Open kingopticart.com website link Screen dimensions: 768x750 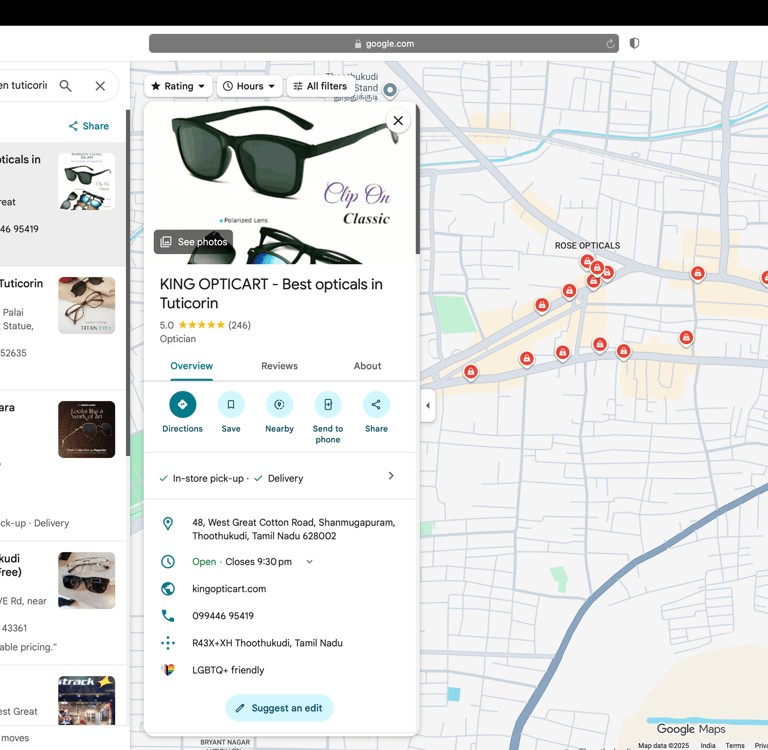[x=229, y=589]
